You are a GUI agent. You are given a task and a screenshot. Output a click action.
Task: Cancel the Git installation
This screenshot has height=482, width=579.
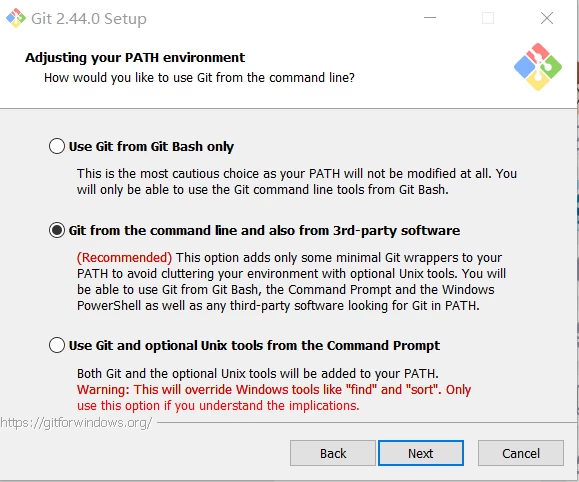[521, 453]
